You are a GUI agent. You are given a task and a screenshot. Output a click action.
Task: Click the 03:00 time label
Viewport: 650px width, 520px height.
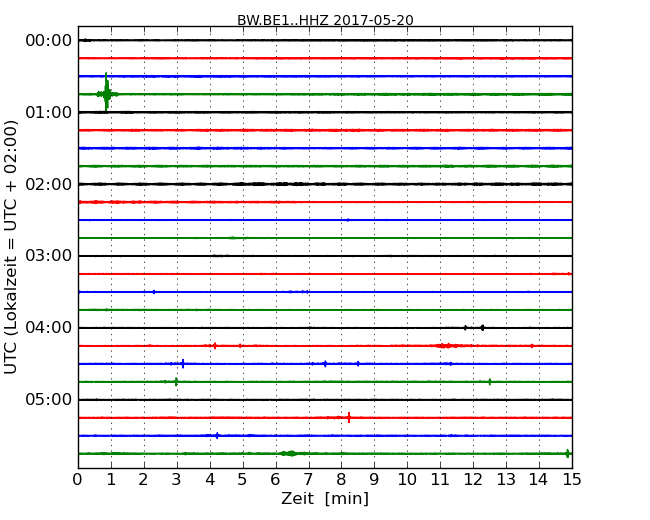coord(49,256)
